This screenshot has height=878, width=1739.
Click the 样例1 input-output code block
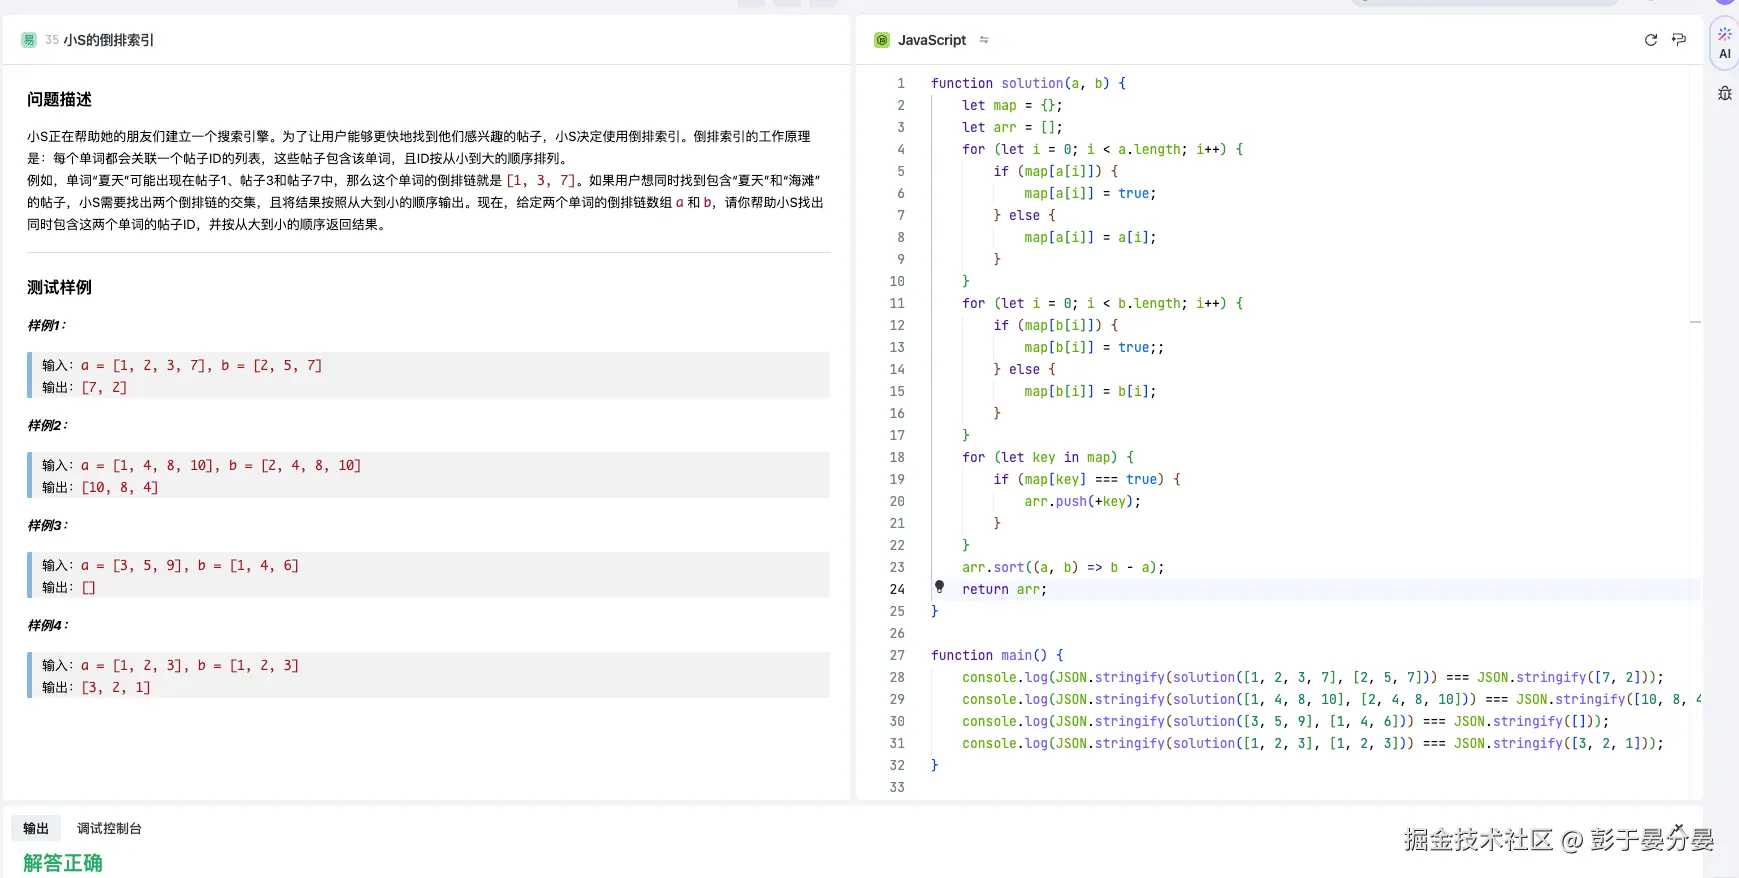coord(428,376)
